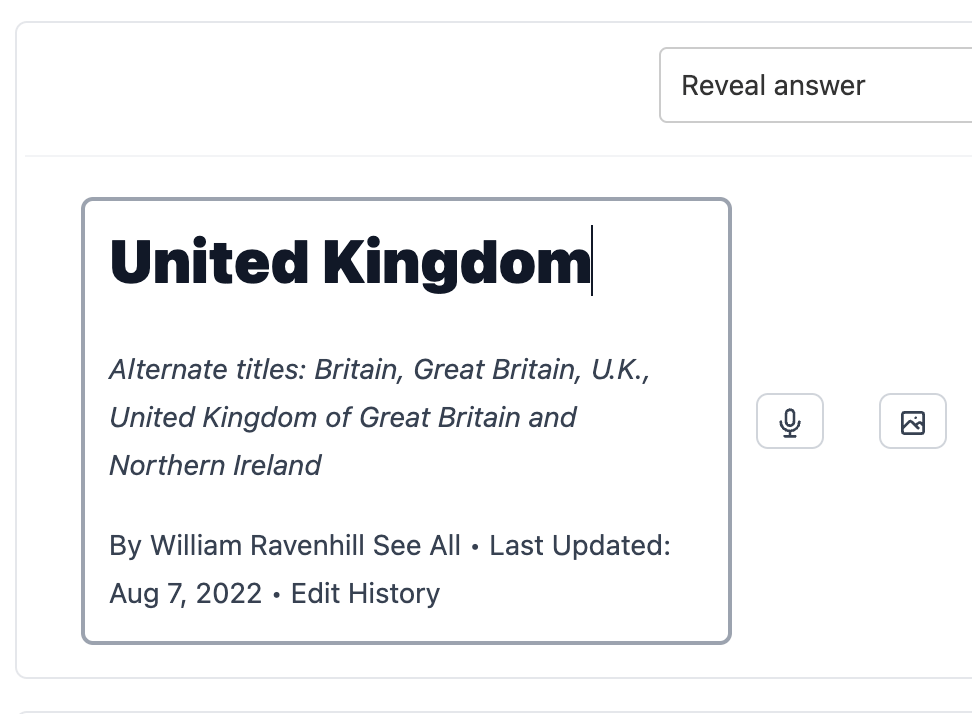Click 'United Kingdom of' in the second italic line

[x=231, y=417]
